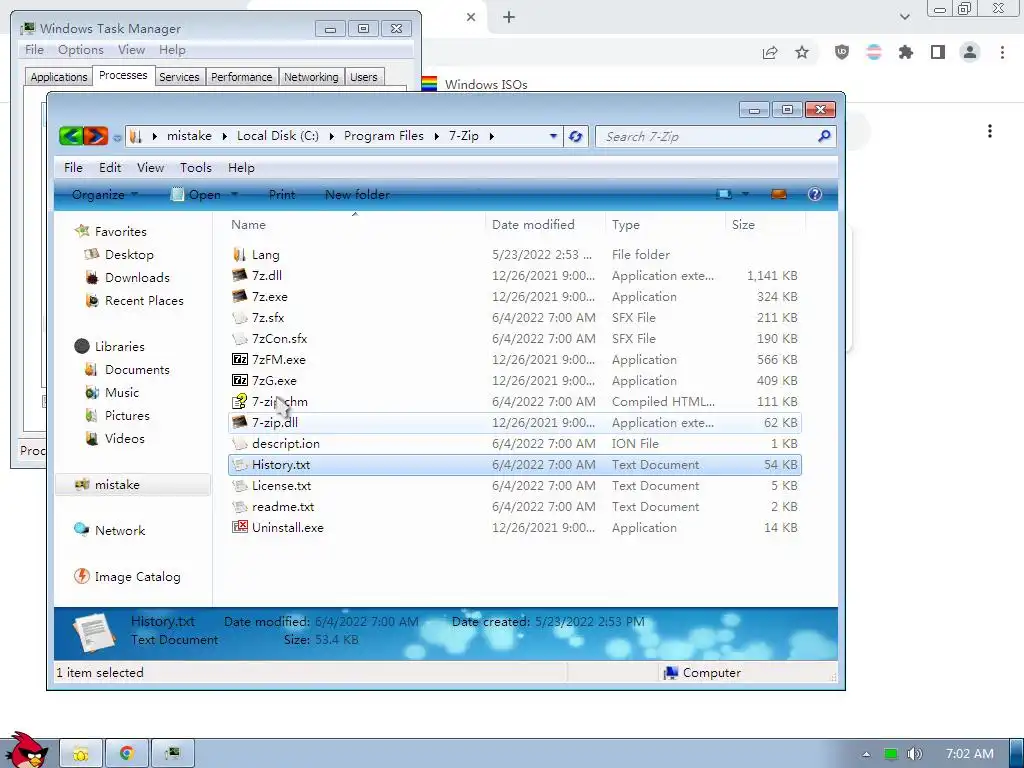Select Network in navigation pane
Screen dimensions: 1024x768
120,530
